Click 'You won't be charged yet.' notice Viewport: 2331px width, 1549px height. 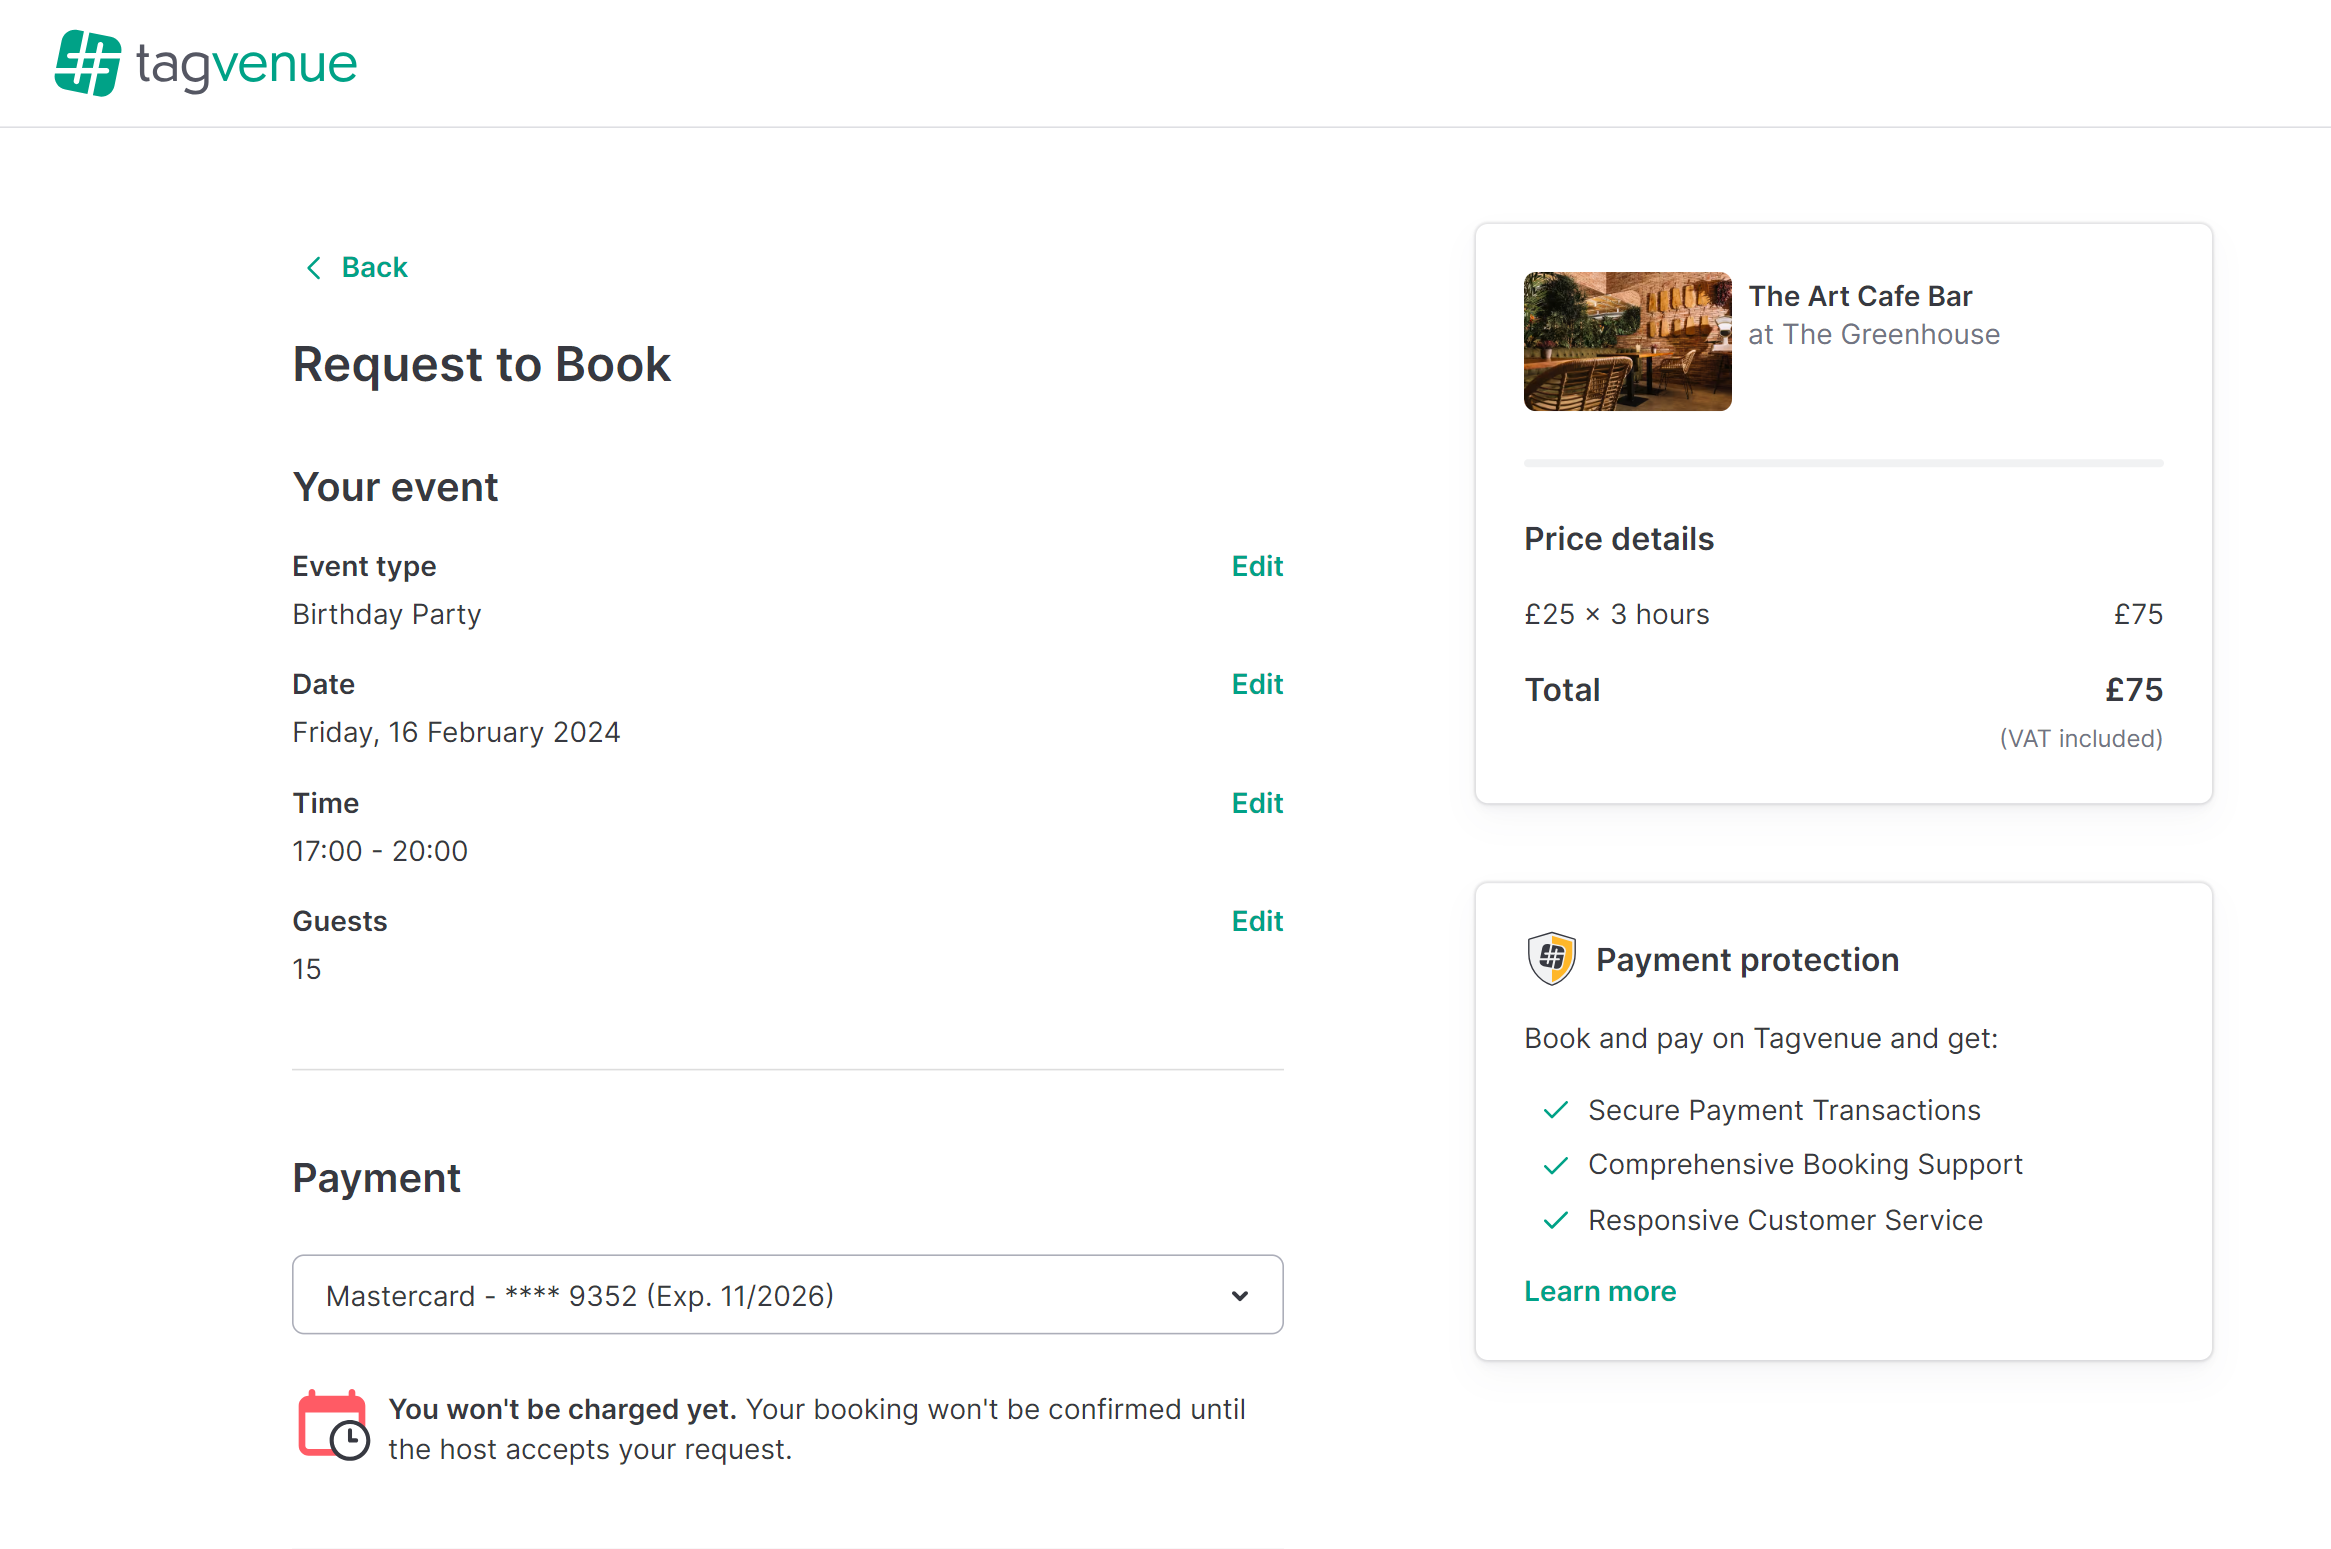tap(562, 1409)
